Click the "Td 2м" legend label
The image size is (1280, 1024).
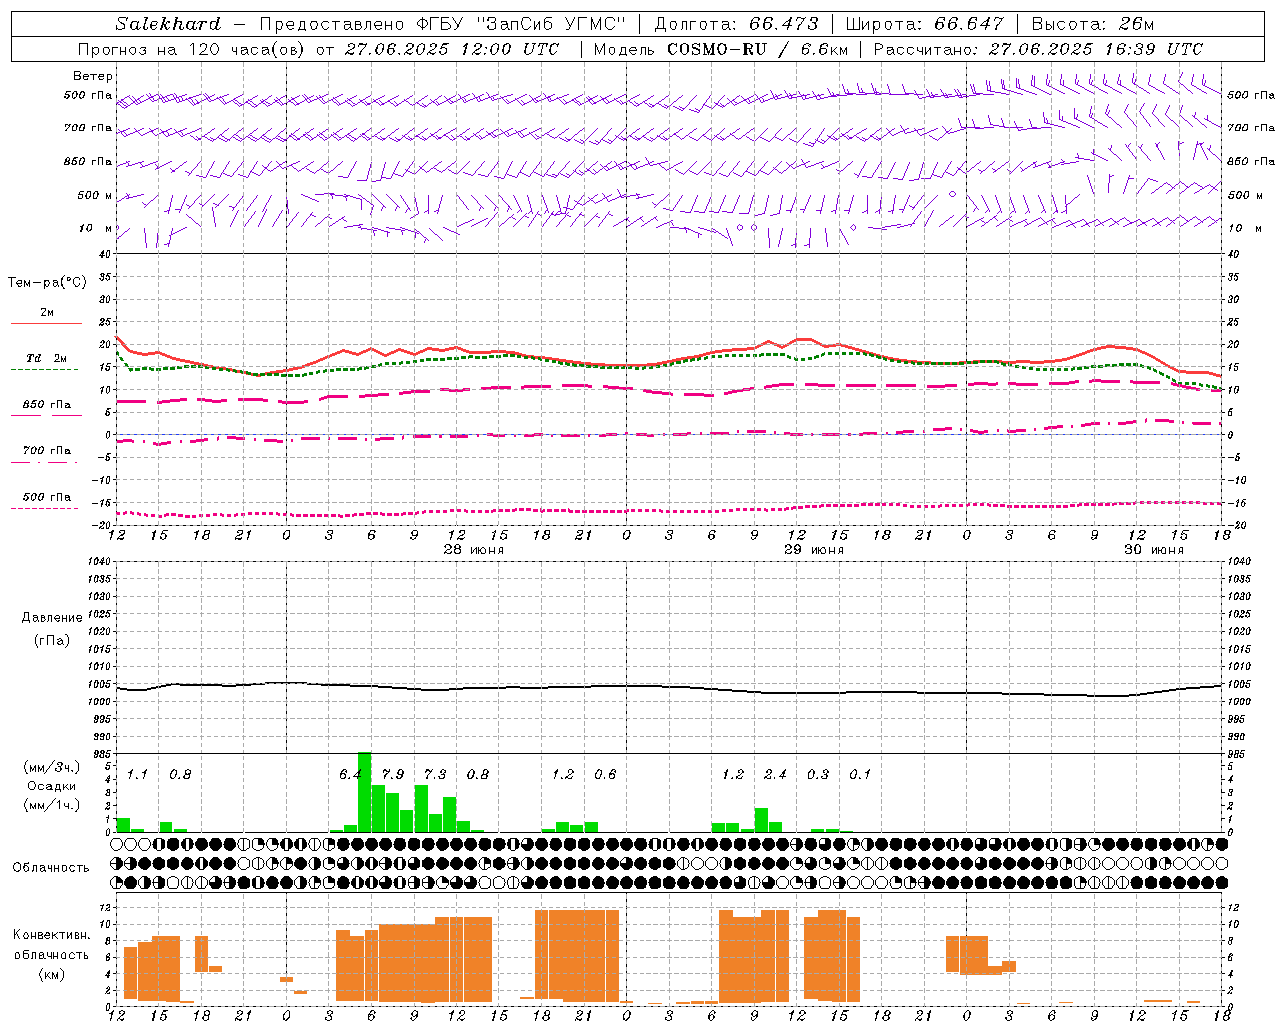pyautogui.click(x=47, y=358)
